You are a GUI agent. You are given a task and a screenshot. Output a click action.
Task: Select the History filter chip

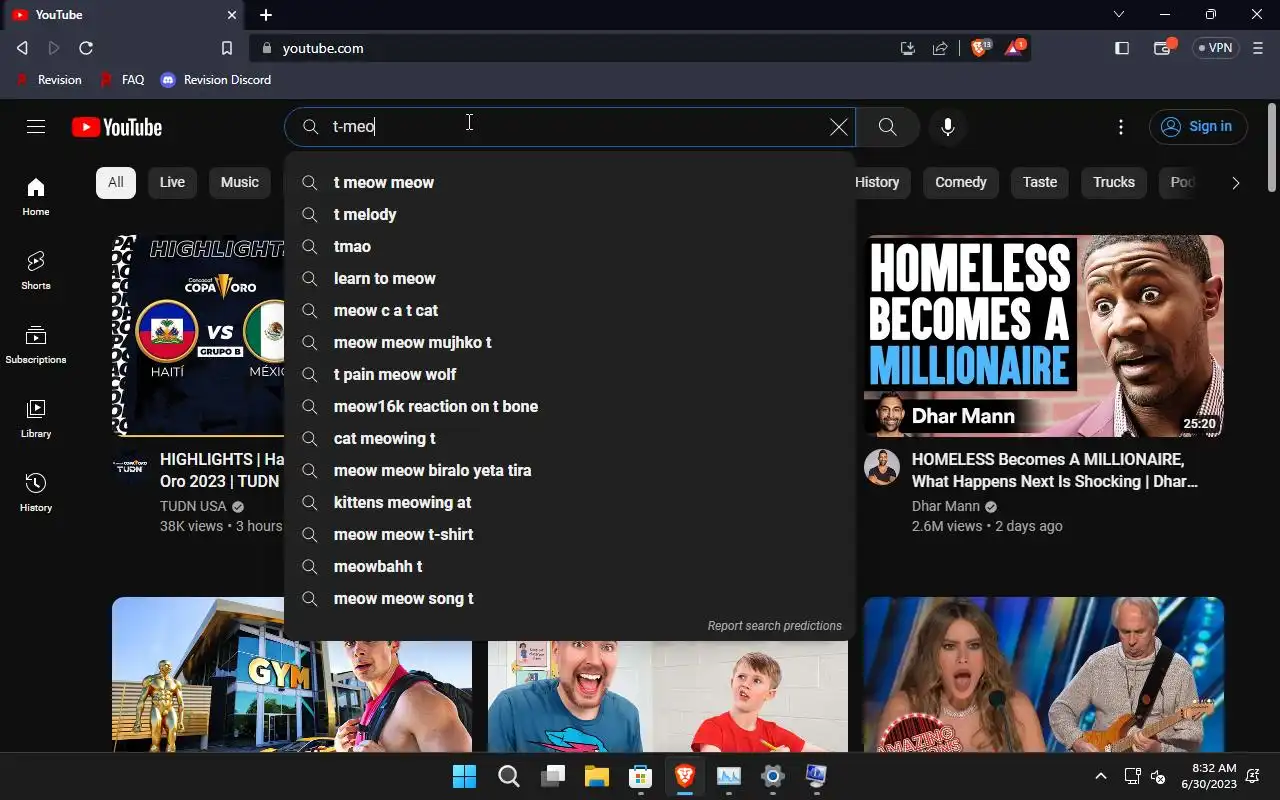pos(877,182)
